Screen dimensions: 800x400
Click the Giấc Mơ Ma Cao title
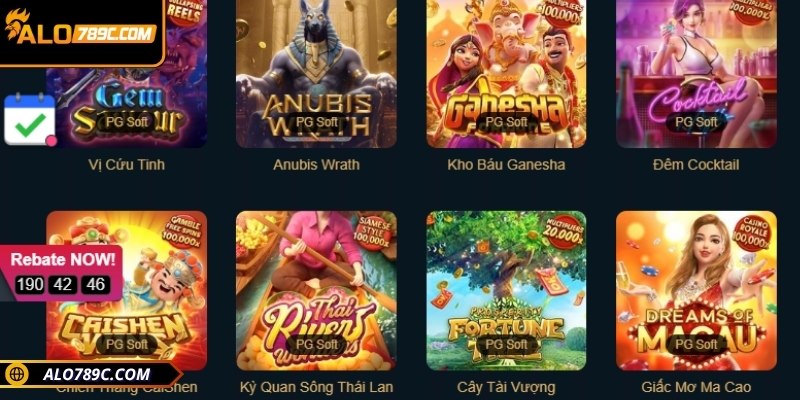696,387
